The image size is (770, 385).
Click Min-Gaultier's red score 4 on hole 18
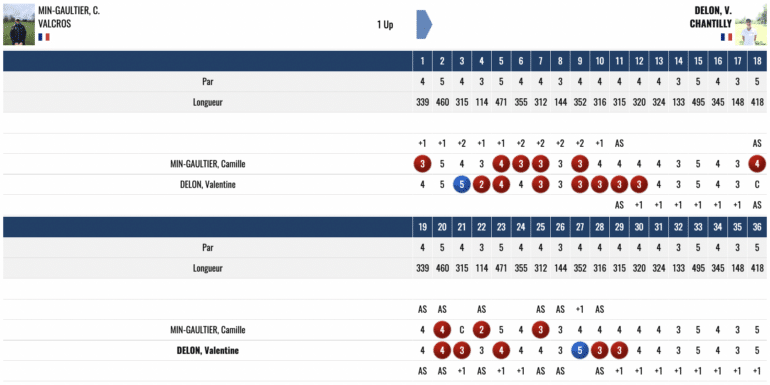click(x=757, y=164)
